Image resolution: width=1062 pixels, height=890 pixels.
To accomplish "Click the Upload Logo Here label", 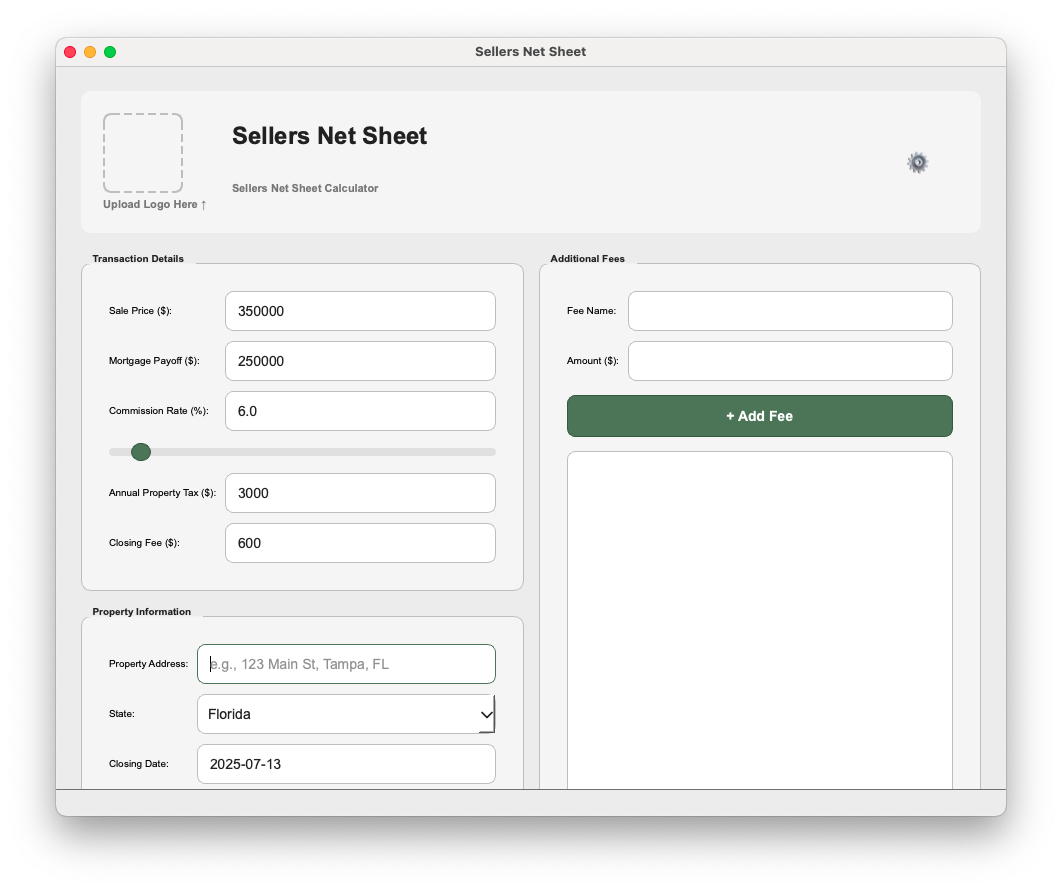I will [x=154, y=205].
